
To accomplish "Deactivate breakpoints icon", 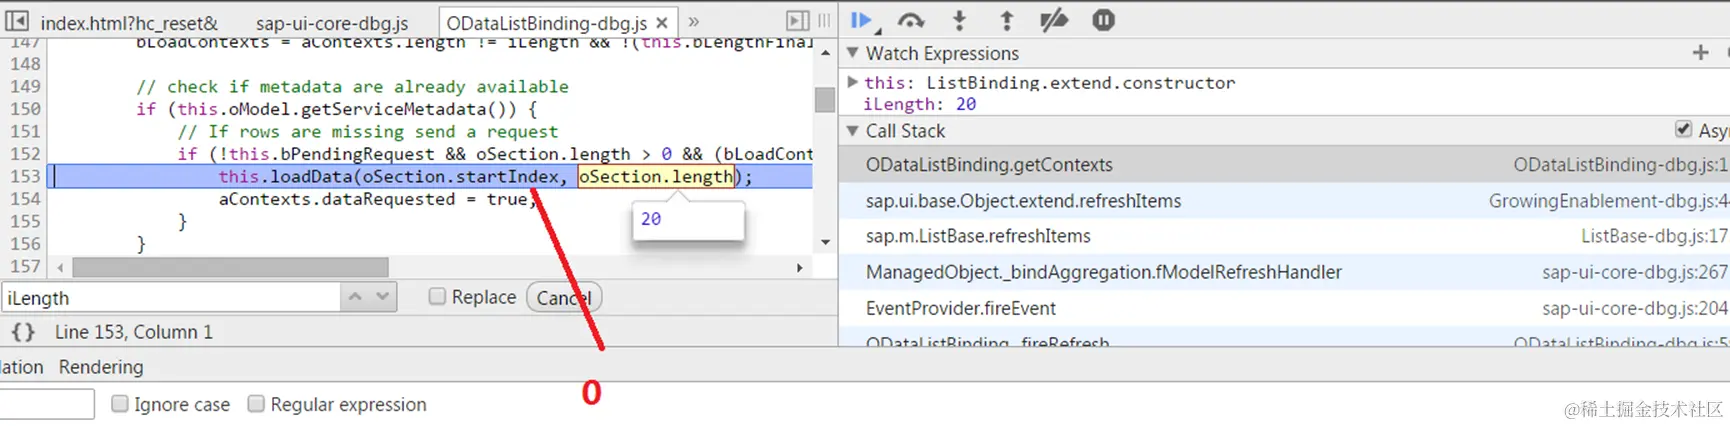I will click(1054, 20).
